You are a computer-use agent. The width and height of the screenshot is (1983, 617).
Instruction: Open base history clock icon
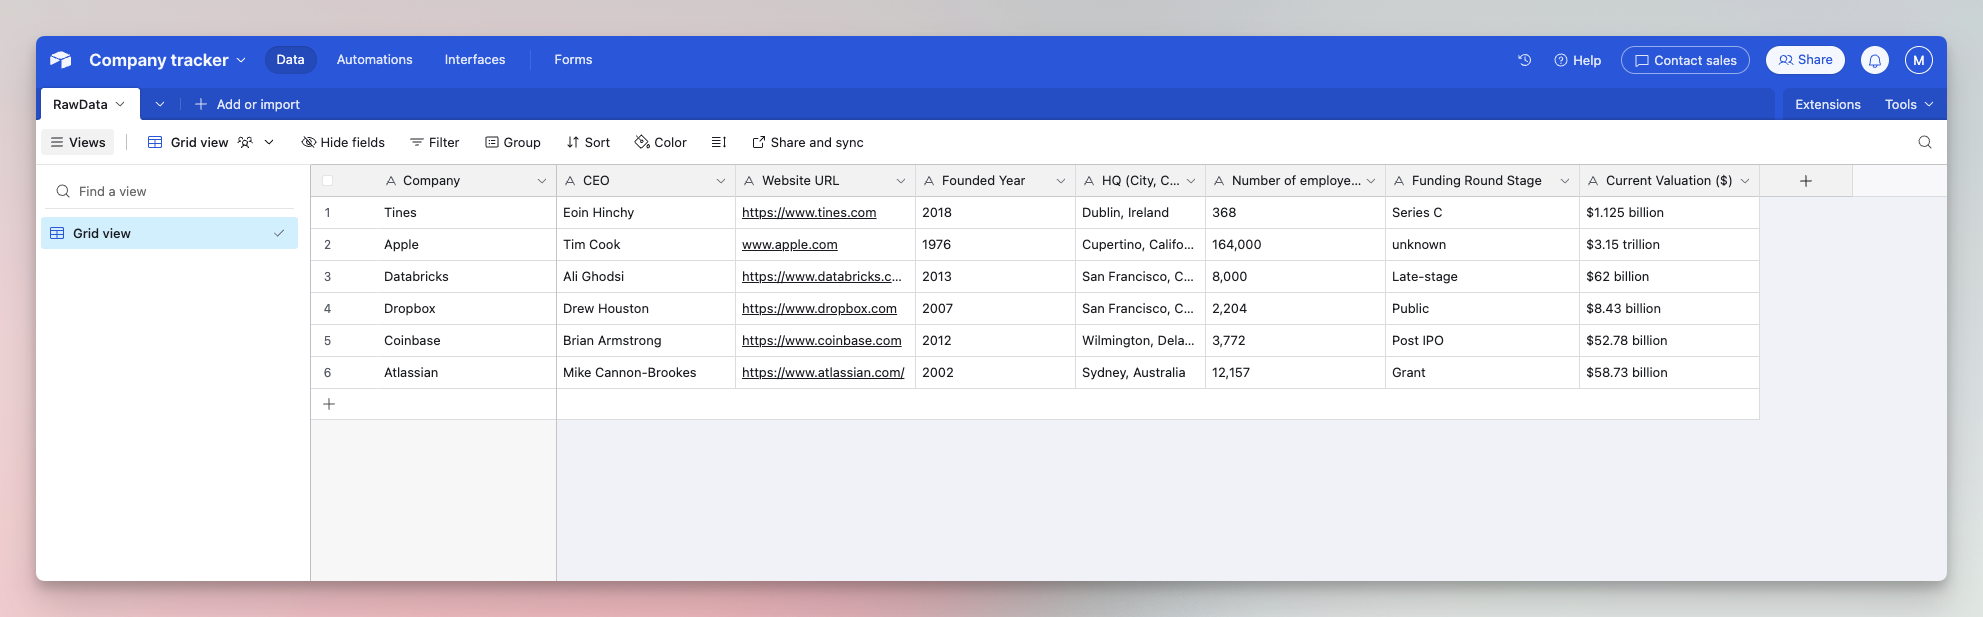tap(1525, 60)
